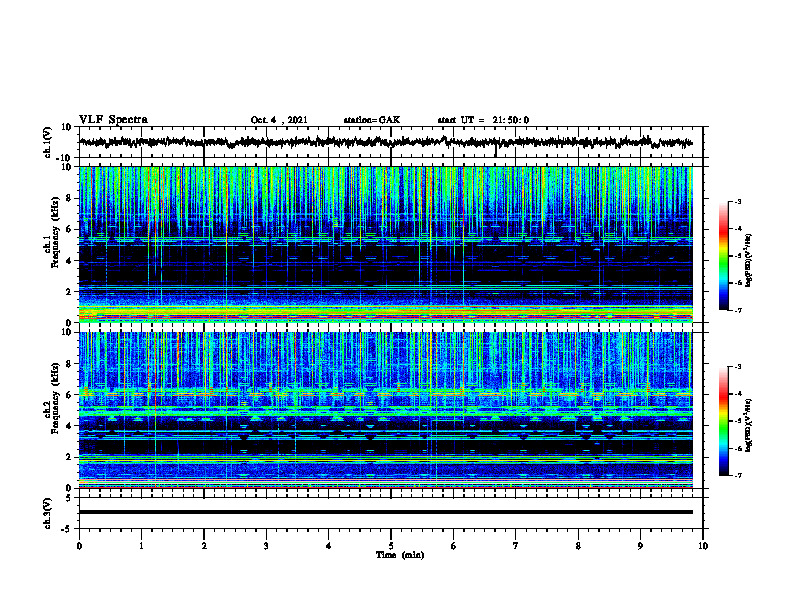This screenshot has width=792, height=612.
Task: Click the "4" tick on the time axis
Action: click(328, 546)
